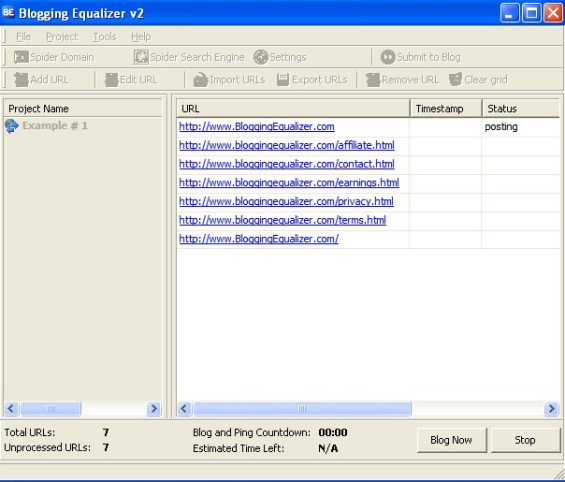
Task: Open the contact.html link
Action: coord(287,164)
